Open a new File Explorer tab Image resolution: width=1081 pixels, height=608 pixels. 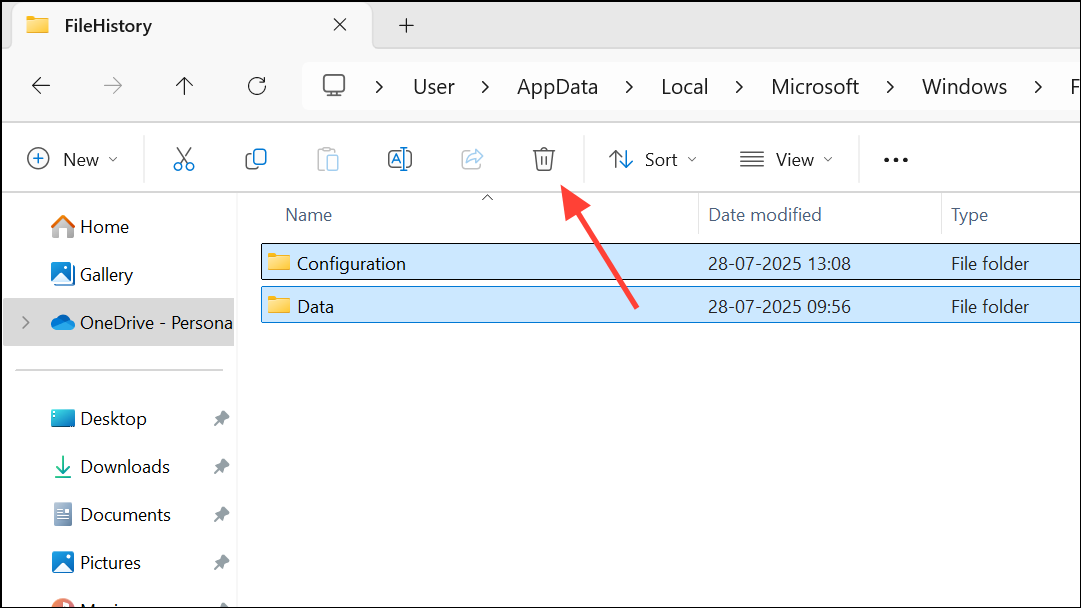click(406, 26)
